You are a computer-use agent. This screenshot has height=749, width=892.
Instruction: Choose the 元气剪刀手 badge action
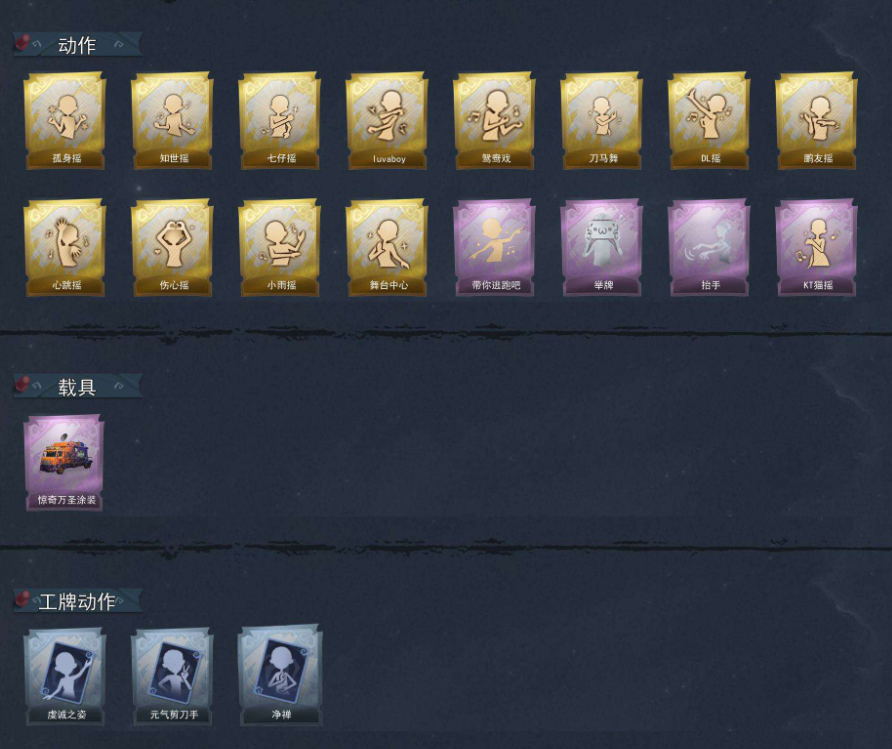[172, 676]
